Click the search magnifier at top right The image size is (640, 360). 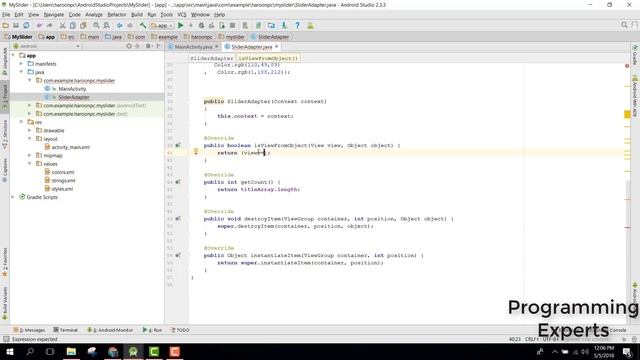click(x=624, y=25)
